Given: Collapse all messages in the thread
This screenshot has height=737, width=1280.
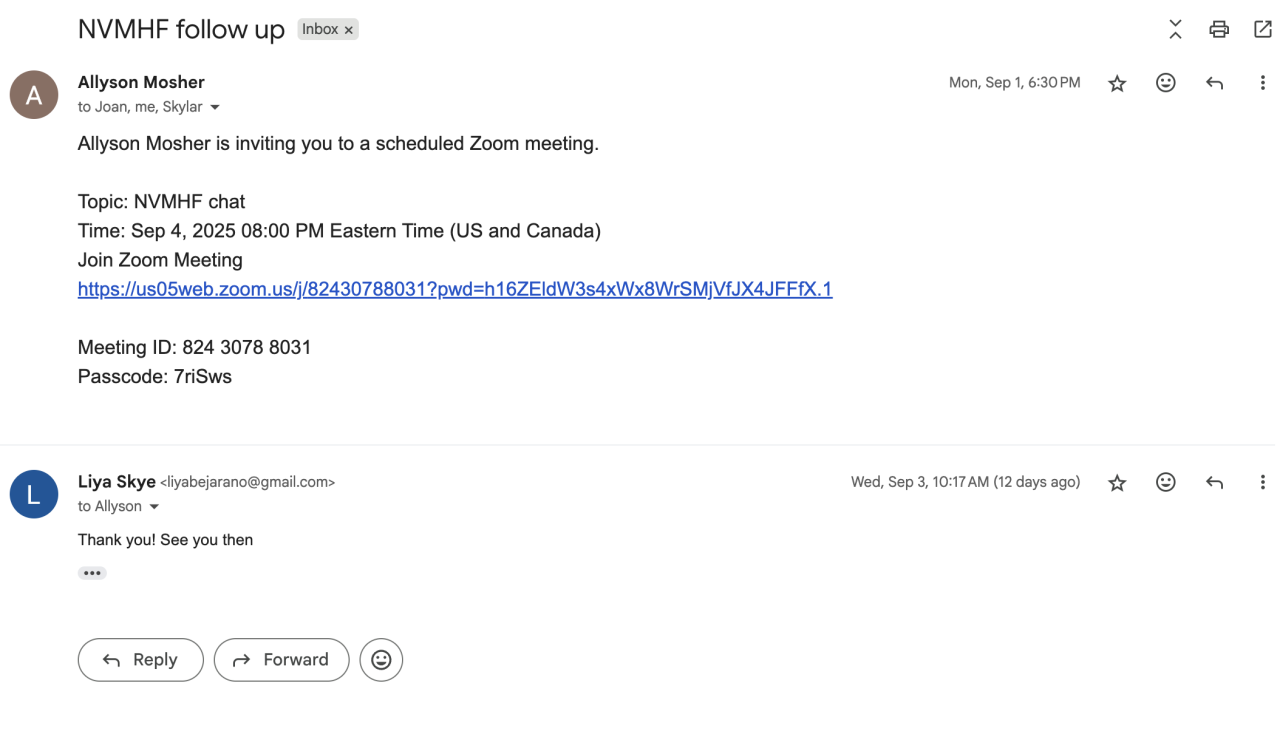Looking at the screenshot, I should pos(1175,29).
